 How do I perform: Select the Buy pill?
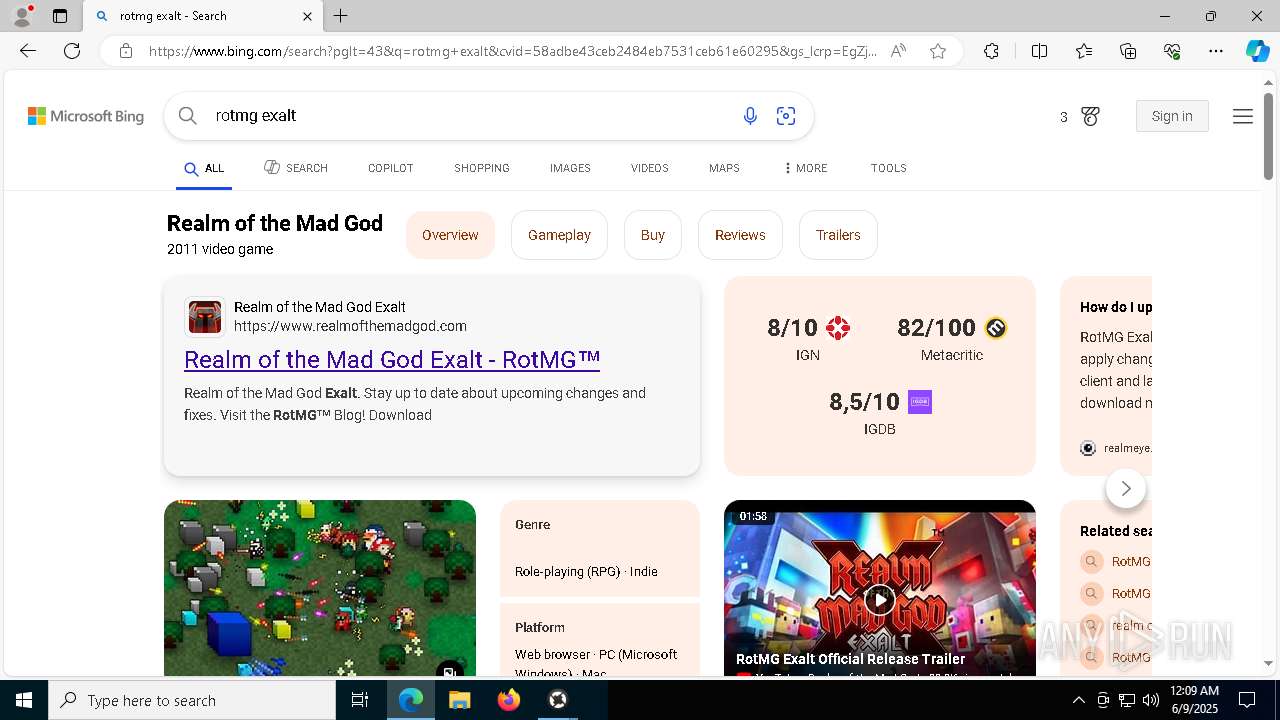[x=653, y=235]
